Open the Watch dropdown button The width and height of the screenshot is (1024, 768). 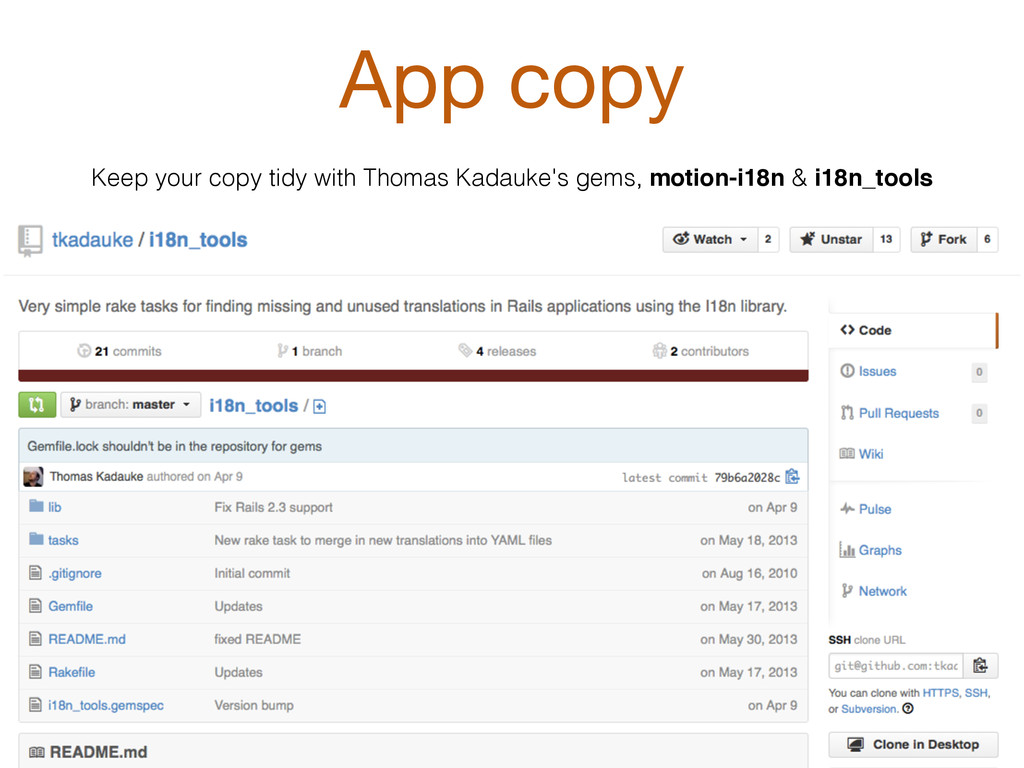tap(710, 239)
